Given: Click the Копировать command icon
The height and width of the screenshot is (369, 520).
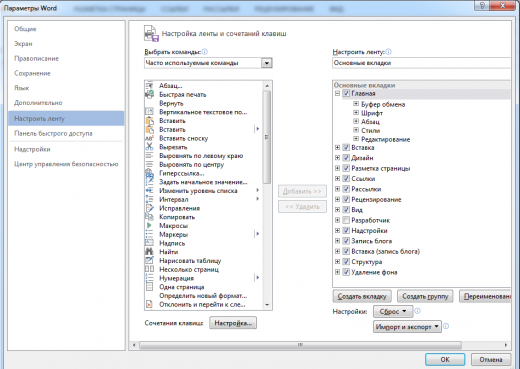Looking at the screenshot, I should (x=149, y=217).
